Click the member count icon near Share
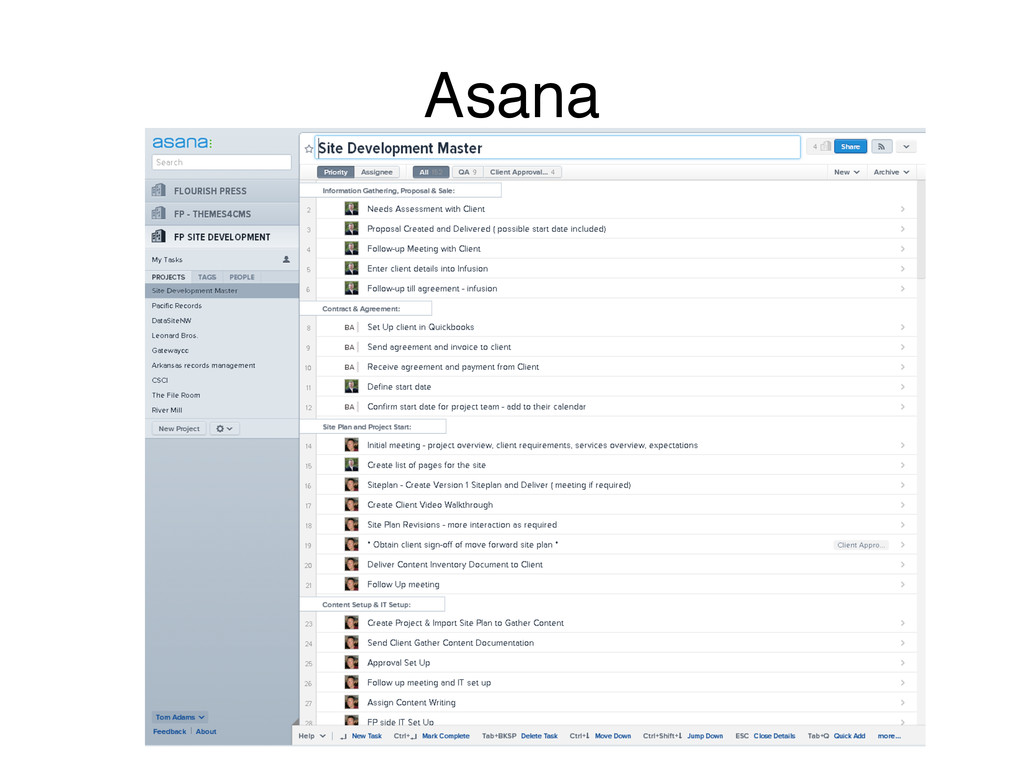Viewport: 1024px width, 768px height. click(x=822, y=147)
